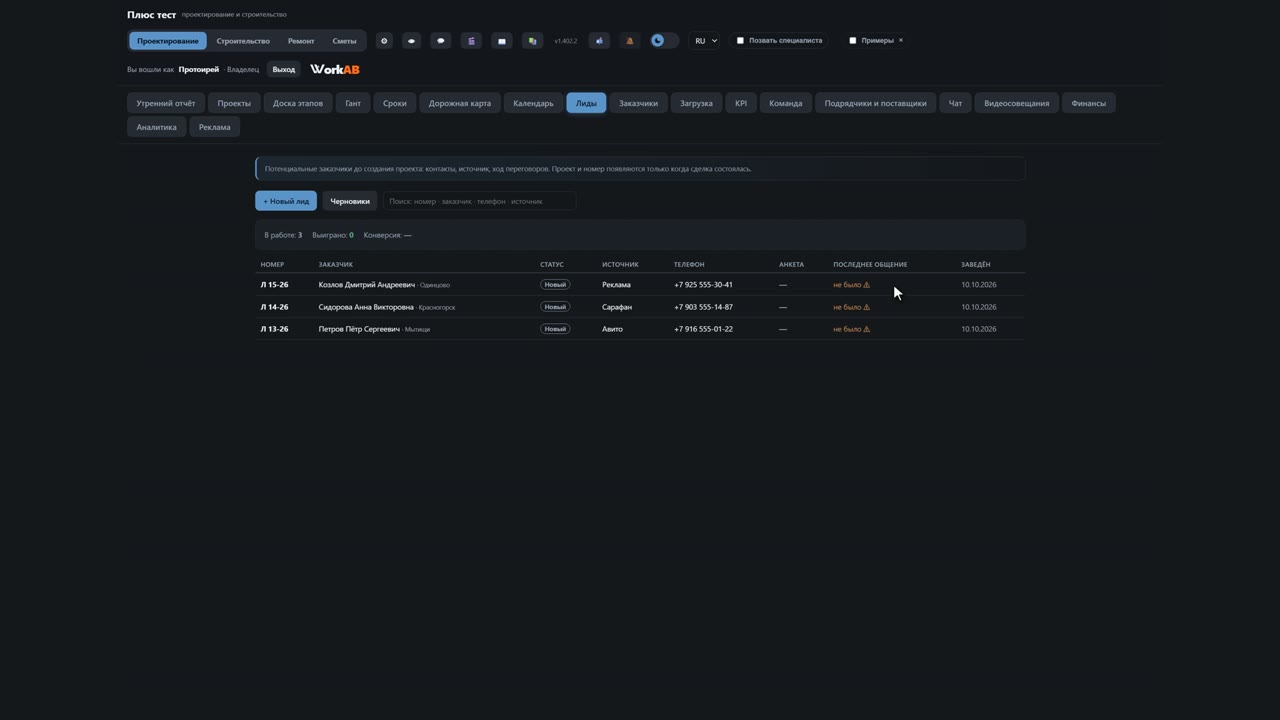Open the Утренний отчёт tab

click(166, 103)
